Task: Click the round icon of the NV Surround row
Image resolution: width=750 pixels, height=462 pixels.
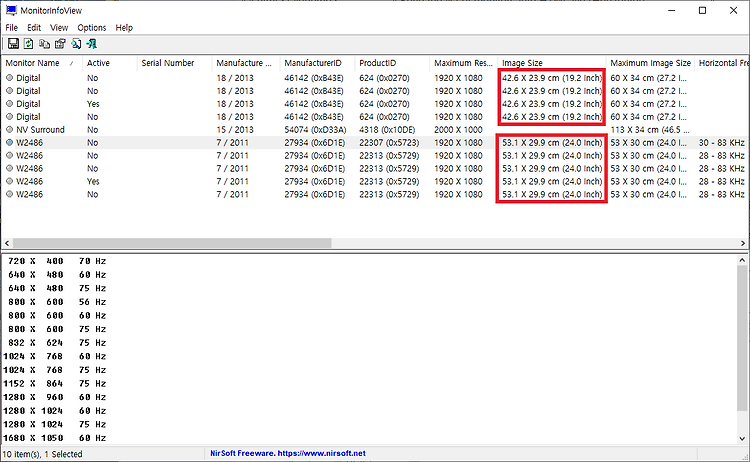Action: 10,130
